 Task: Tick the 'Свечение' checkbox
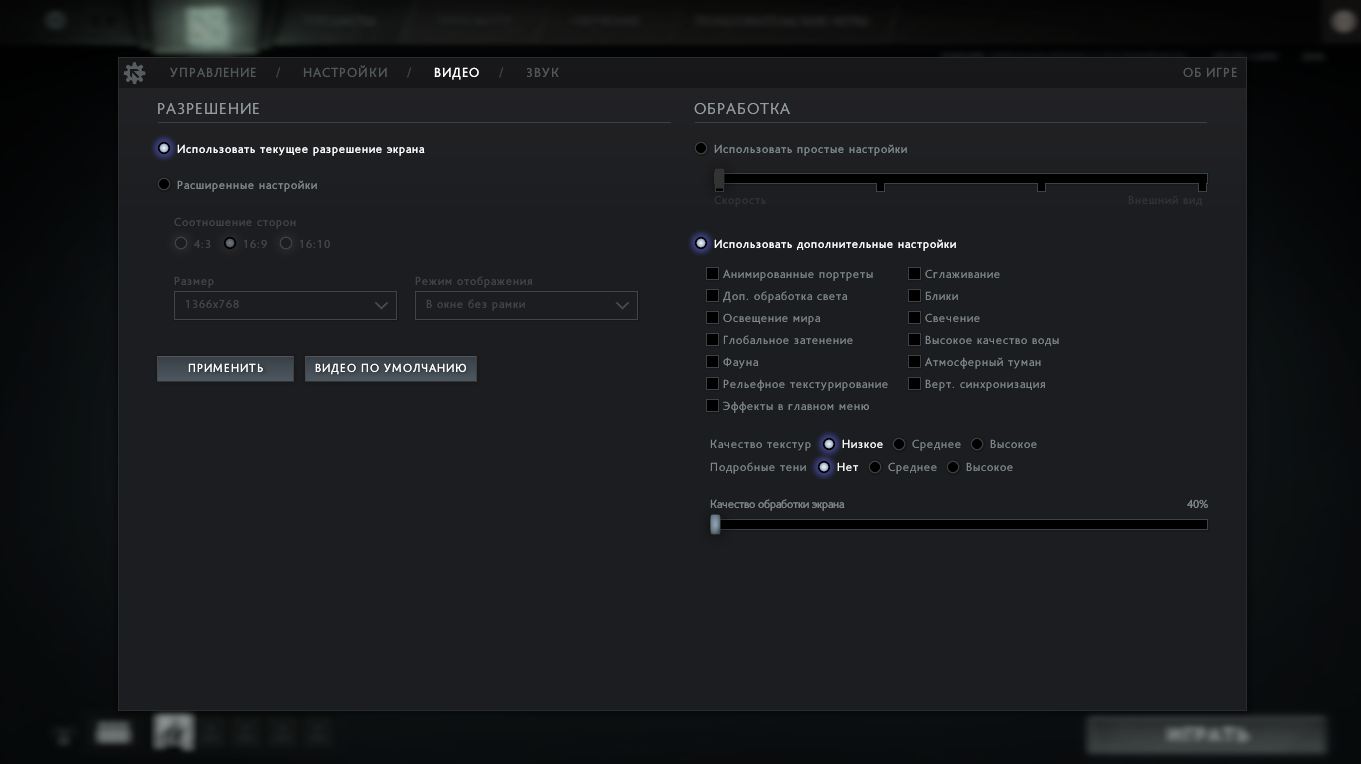click(x=914, y=318)
